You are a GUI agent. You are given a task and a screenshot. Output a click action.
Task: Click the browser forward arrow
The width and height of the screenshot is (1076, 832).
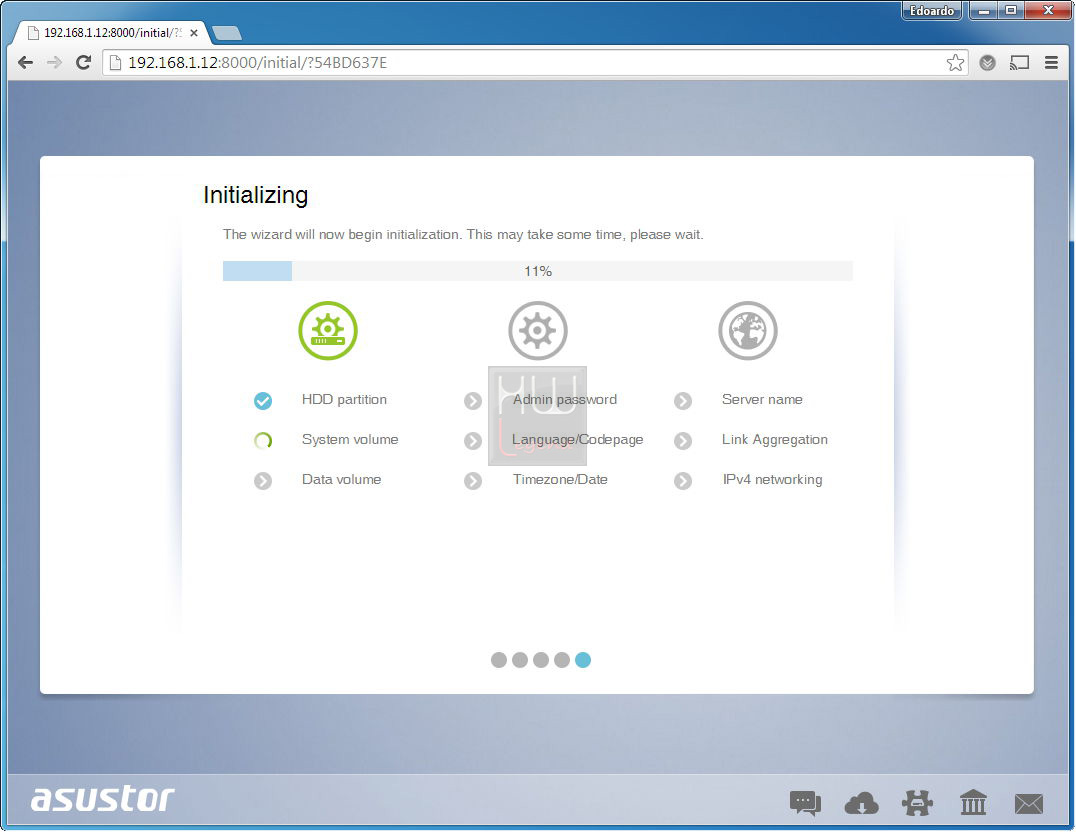[x=54, y=62]
